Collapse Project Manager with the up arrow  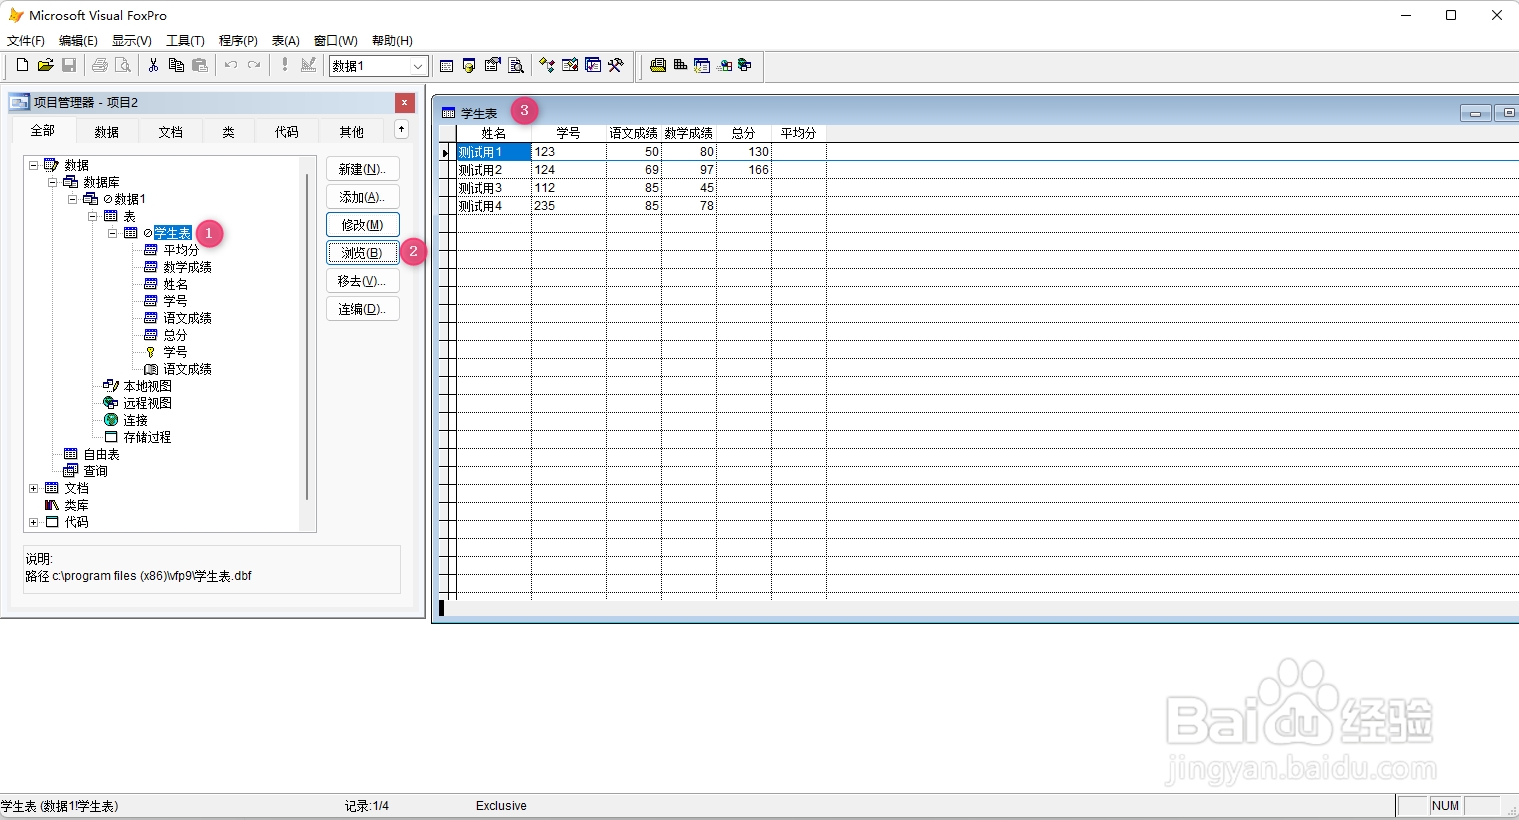(401, 129)
